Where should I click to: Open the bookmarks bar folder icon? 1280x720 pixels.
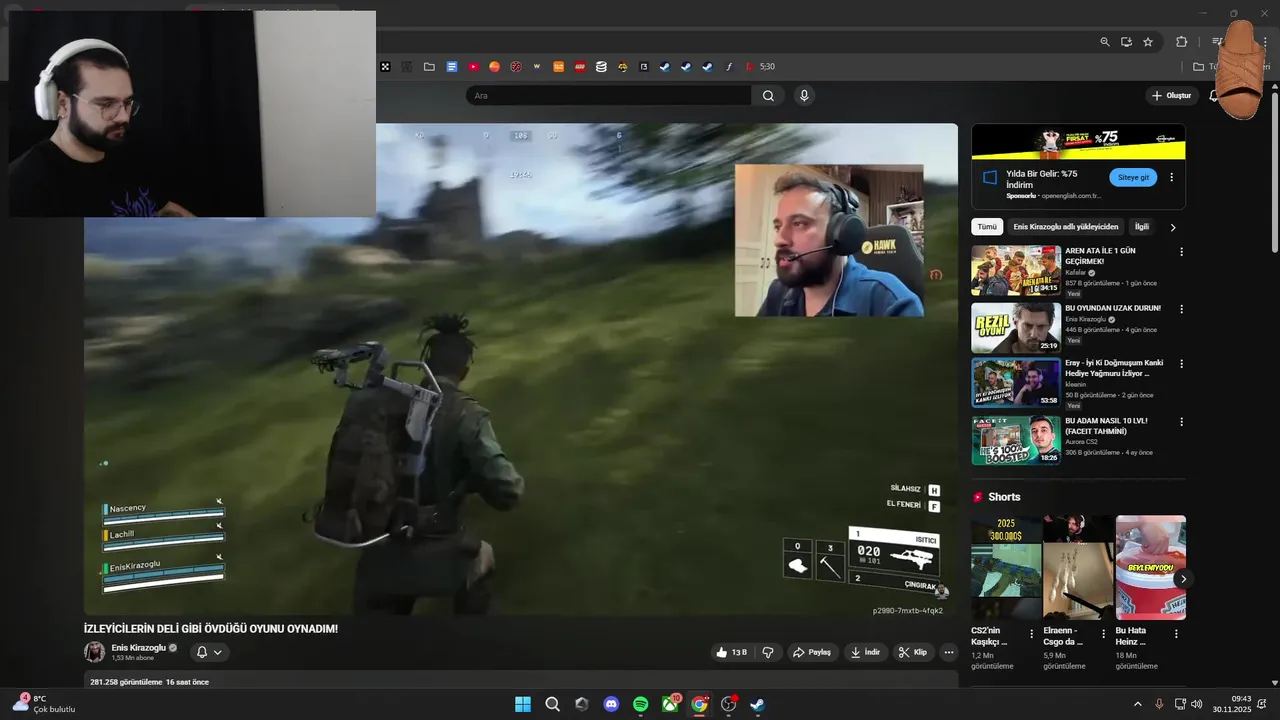(x=429, y=67)
